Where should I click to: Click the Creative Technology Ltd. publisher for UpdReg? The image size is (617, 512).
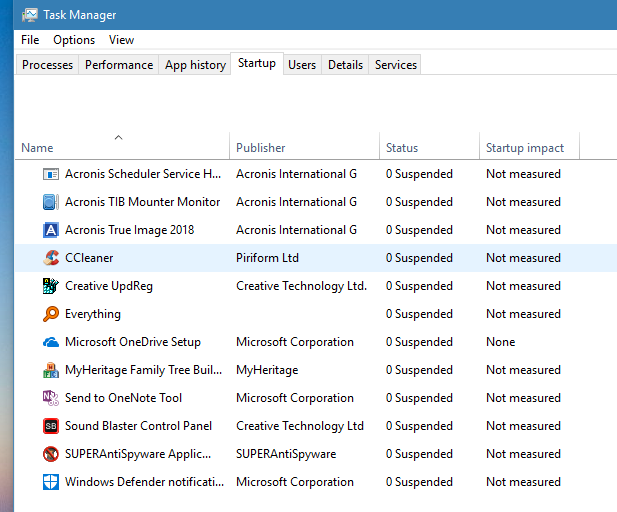coord(301,286)
